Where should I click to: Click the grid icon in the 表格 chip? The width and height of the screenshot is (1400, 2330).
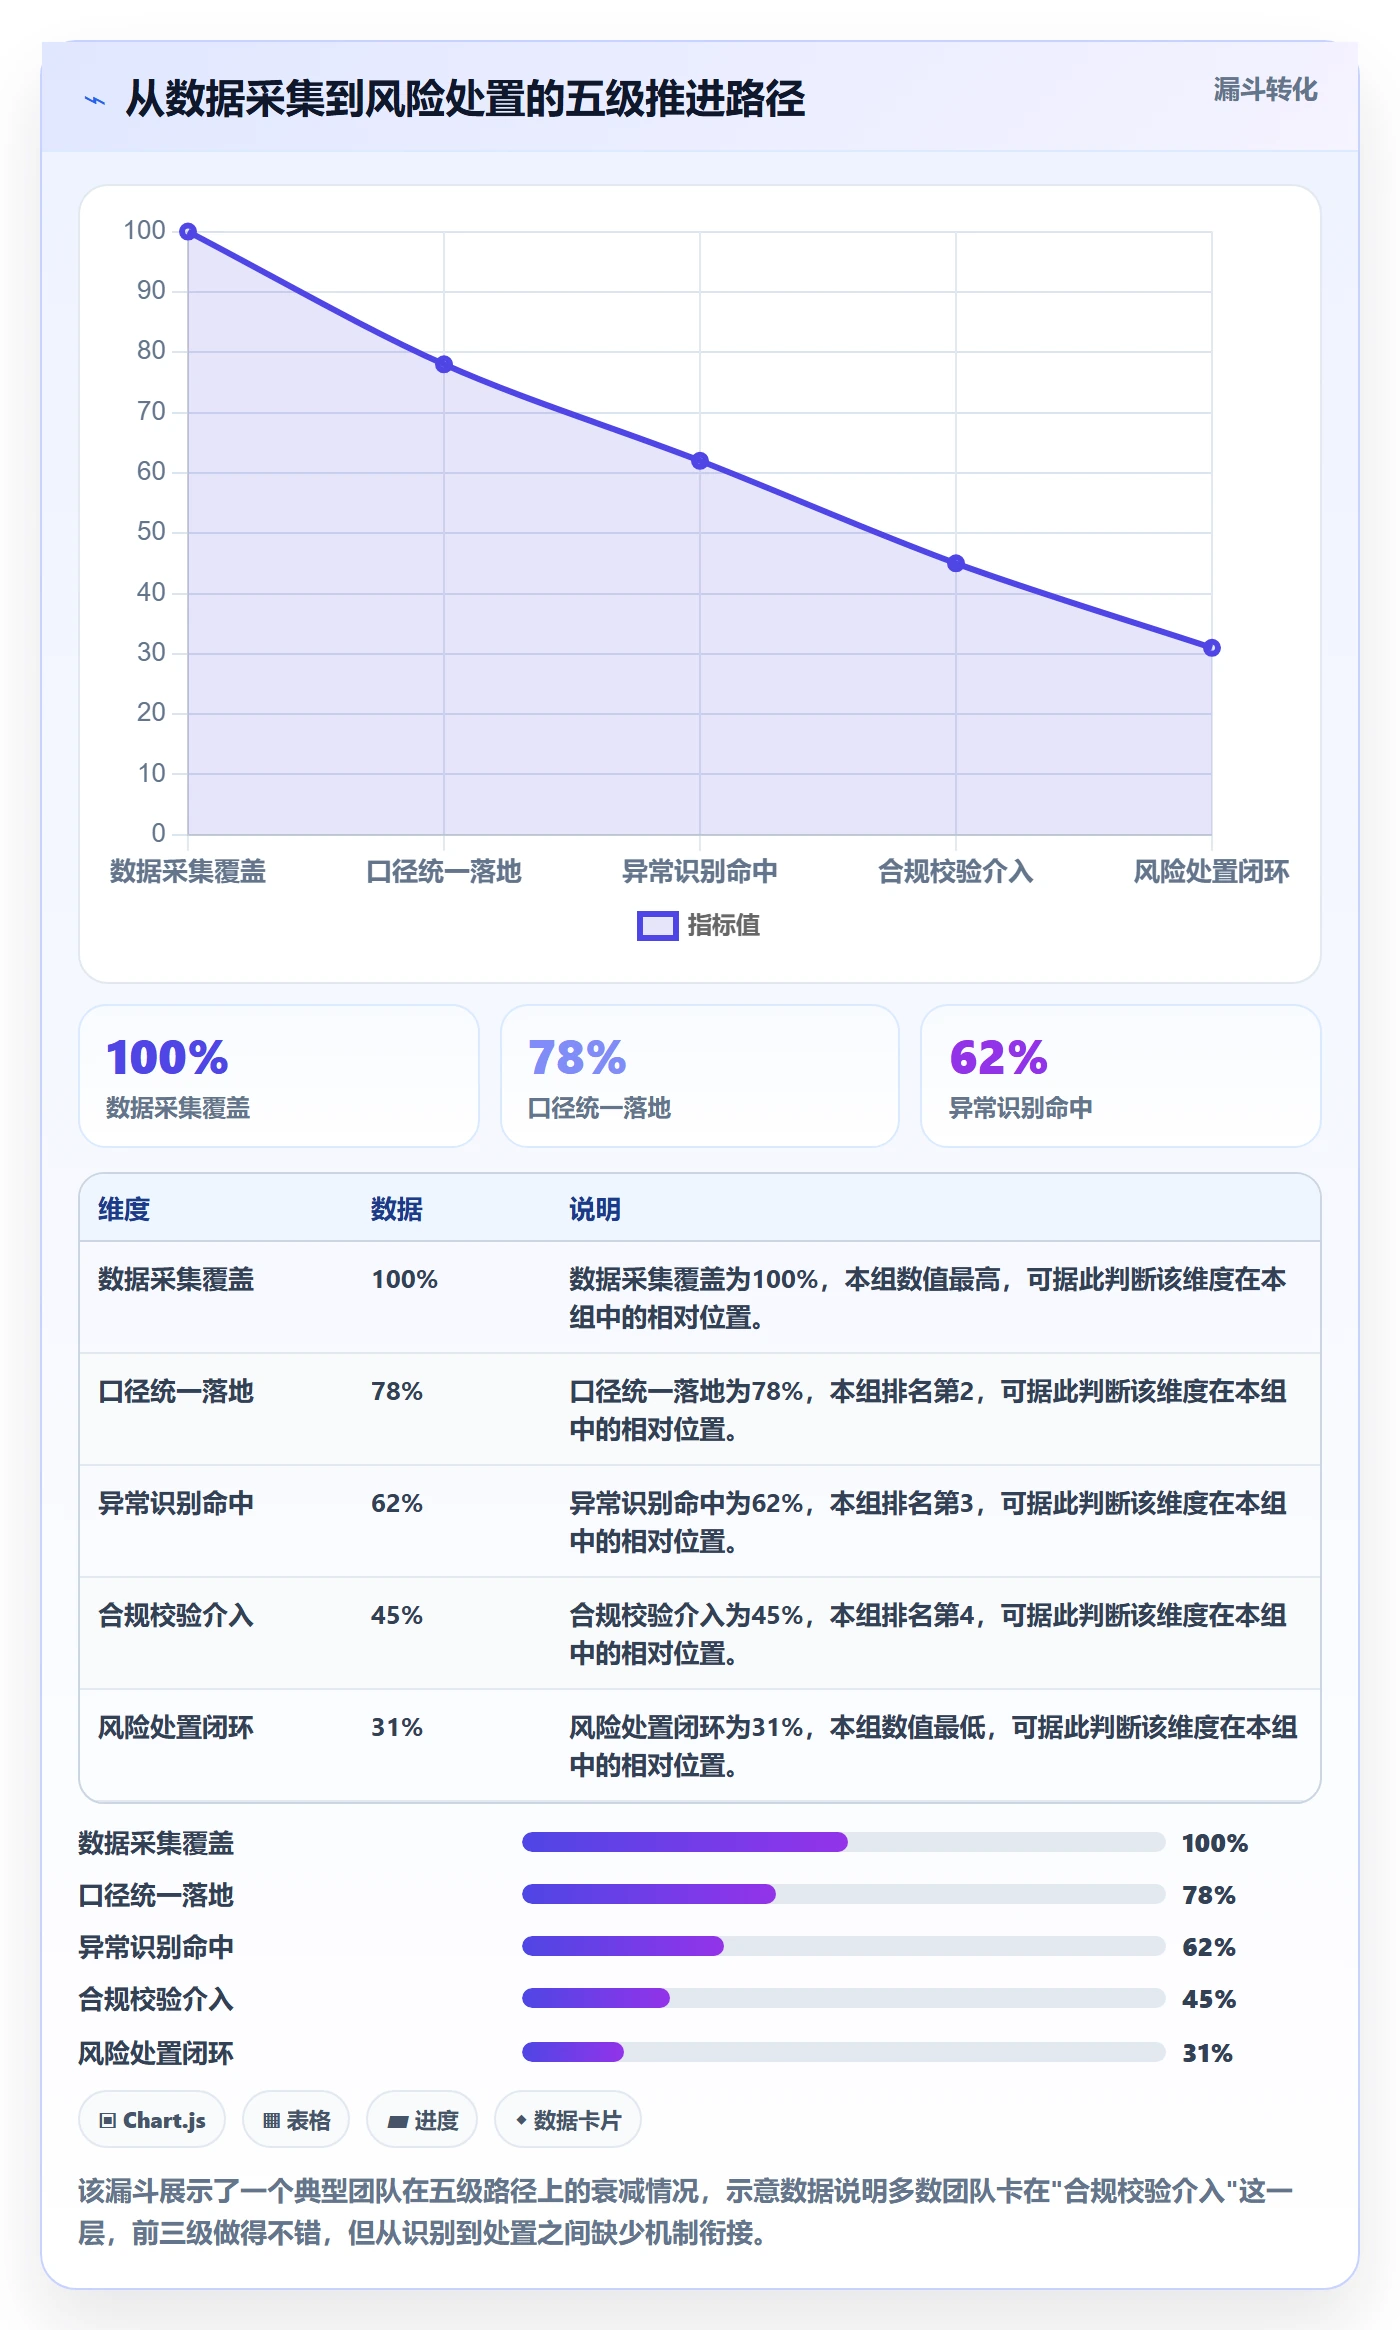(x=271, y=2120)
